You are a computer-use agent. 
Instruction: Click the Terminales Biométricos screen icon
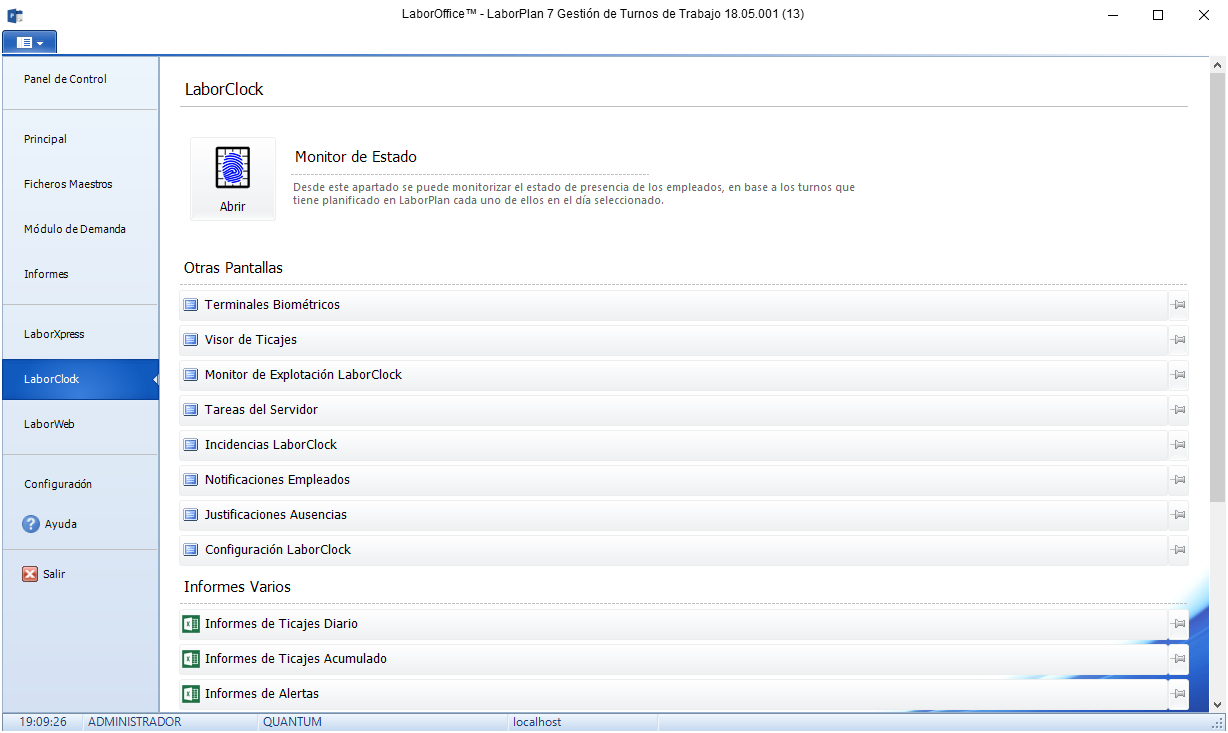tap(191, 305)
